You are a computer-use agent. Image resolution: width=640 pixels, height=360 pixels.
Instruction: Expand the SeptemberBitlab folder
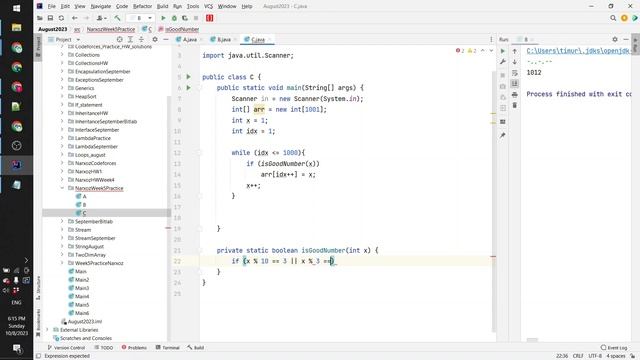[62, 221]
